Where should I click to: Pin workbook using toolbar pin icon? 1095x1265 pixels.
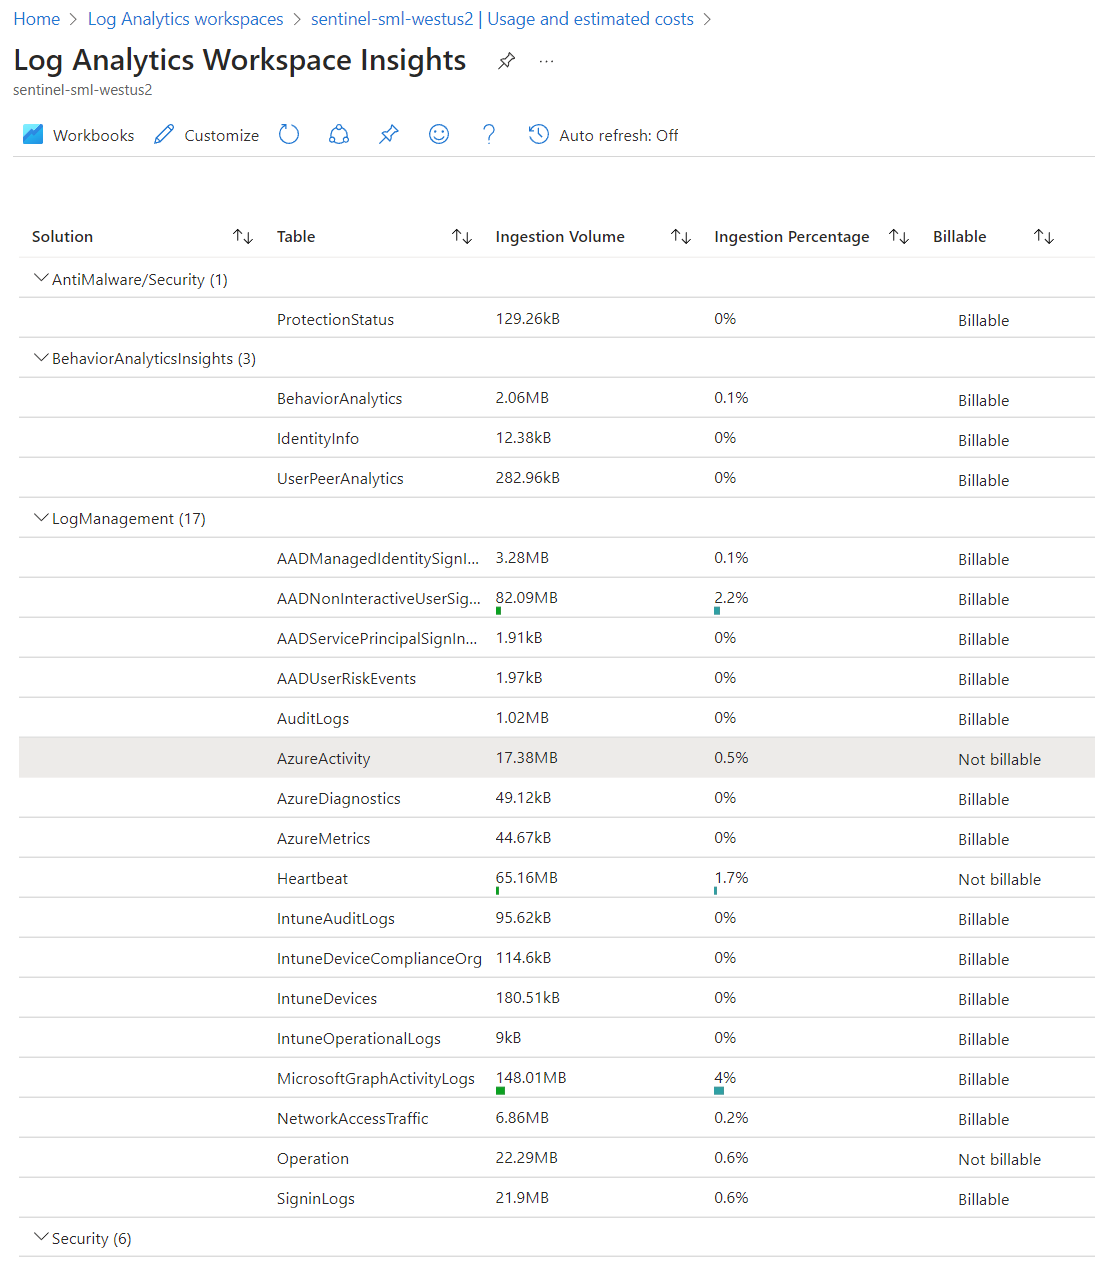[x=389, y=134]
